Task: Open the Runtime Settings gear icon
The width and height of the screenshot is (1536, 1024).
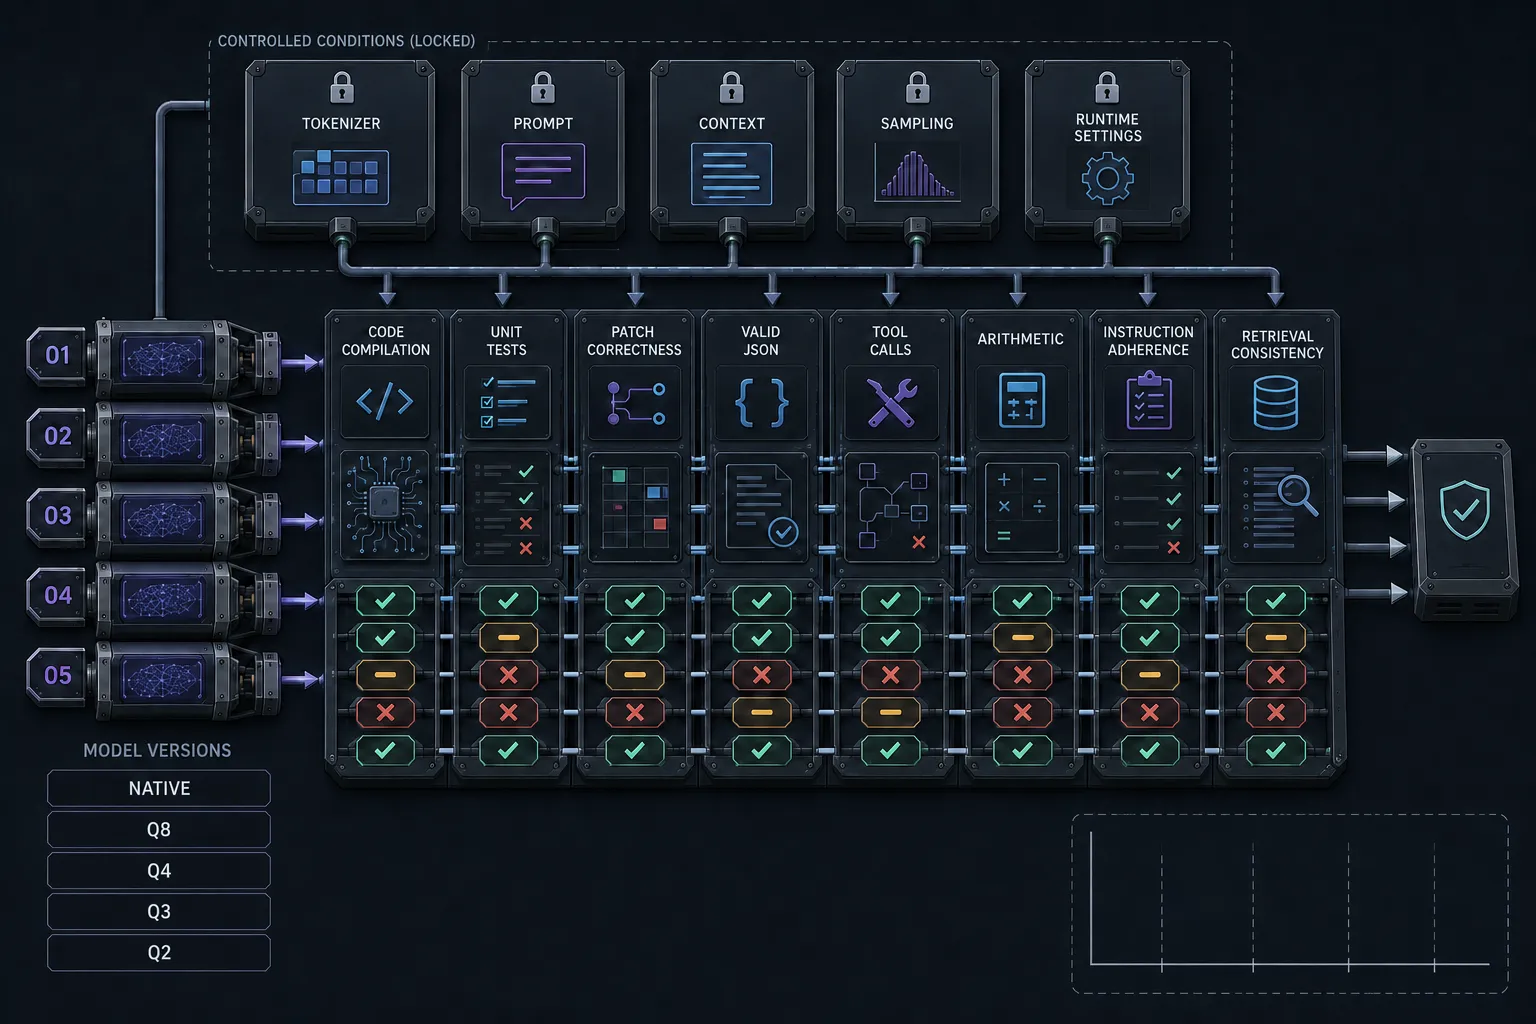Action: coord(1107,179)
